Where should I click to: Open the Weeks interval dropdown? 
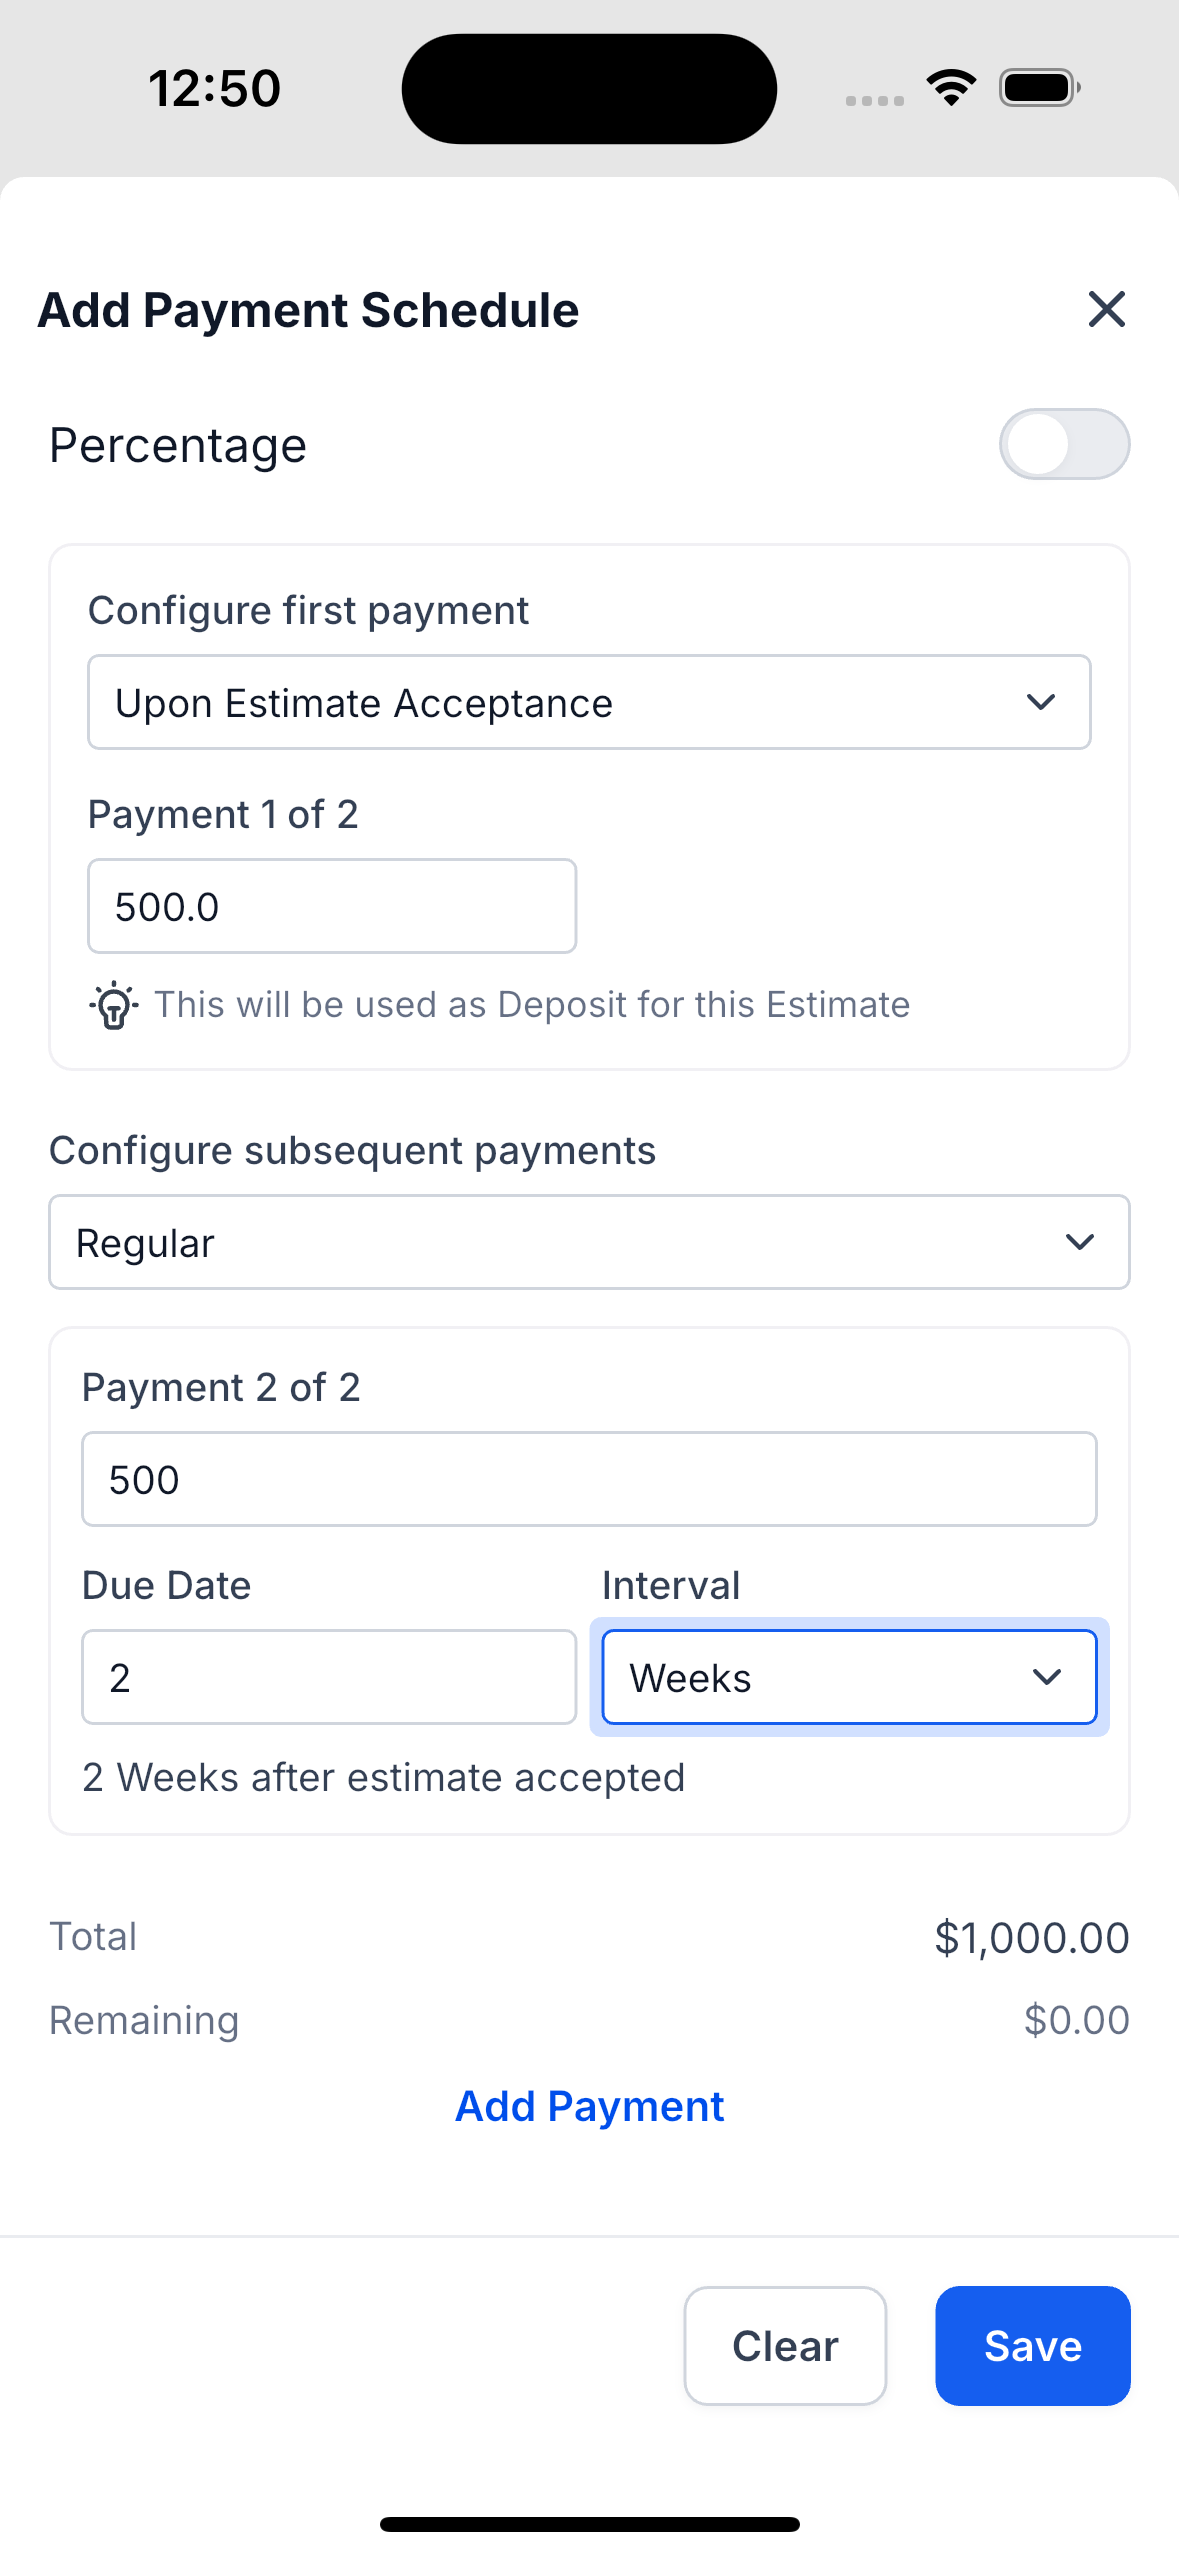pyautogui.click(x=848, y=1678)
